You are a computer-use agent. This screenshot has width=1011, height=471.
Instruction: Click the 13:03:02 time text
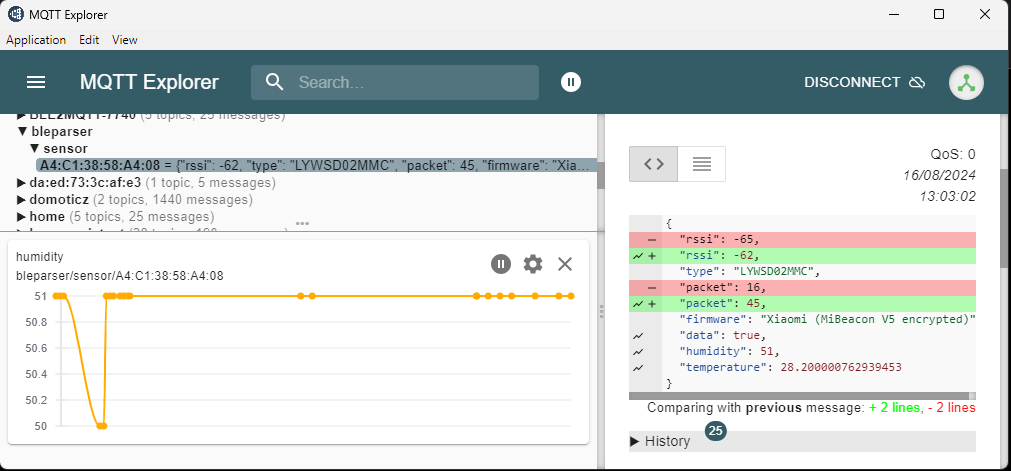tap(948, 196)
